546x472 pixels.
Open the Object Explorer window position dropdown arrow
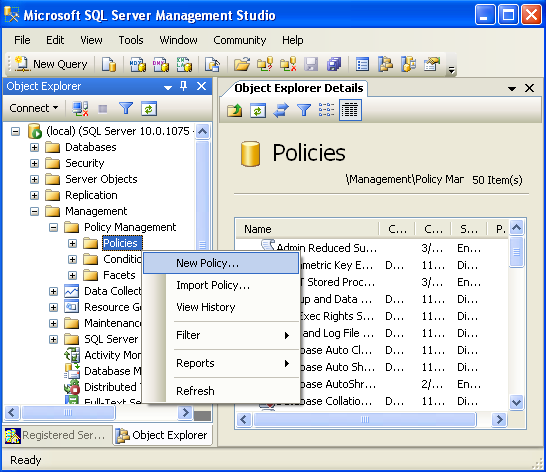tap(168, 87)
